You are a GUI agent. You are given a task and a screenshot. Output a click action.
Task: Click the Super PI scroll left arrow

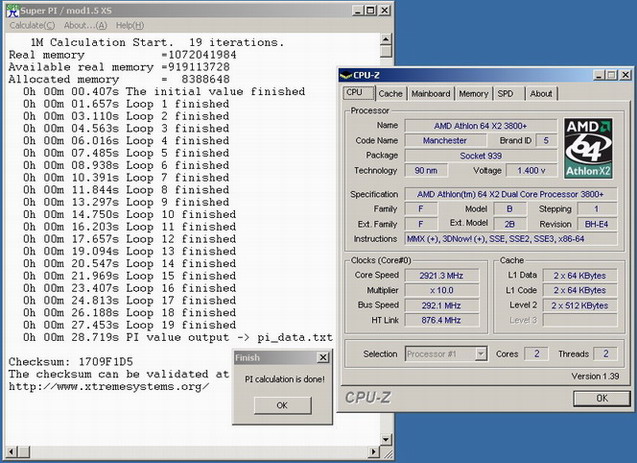[11, 452]
